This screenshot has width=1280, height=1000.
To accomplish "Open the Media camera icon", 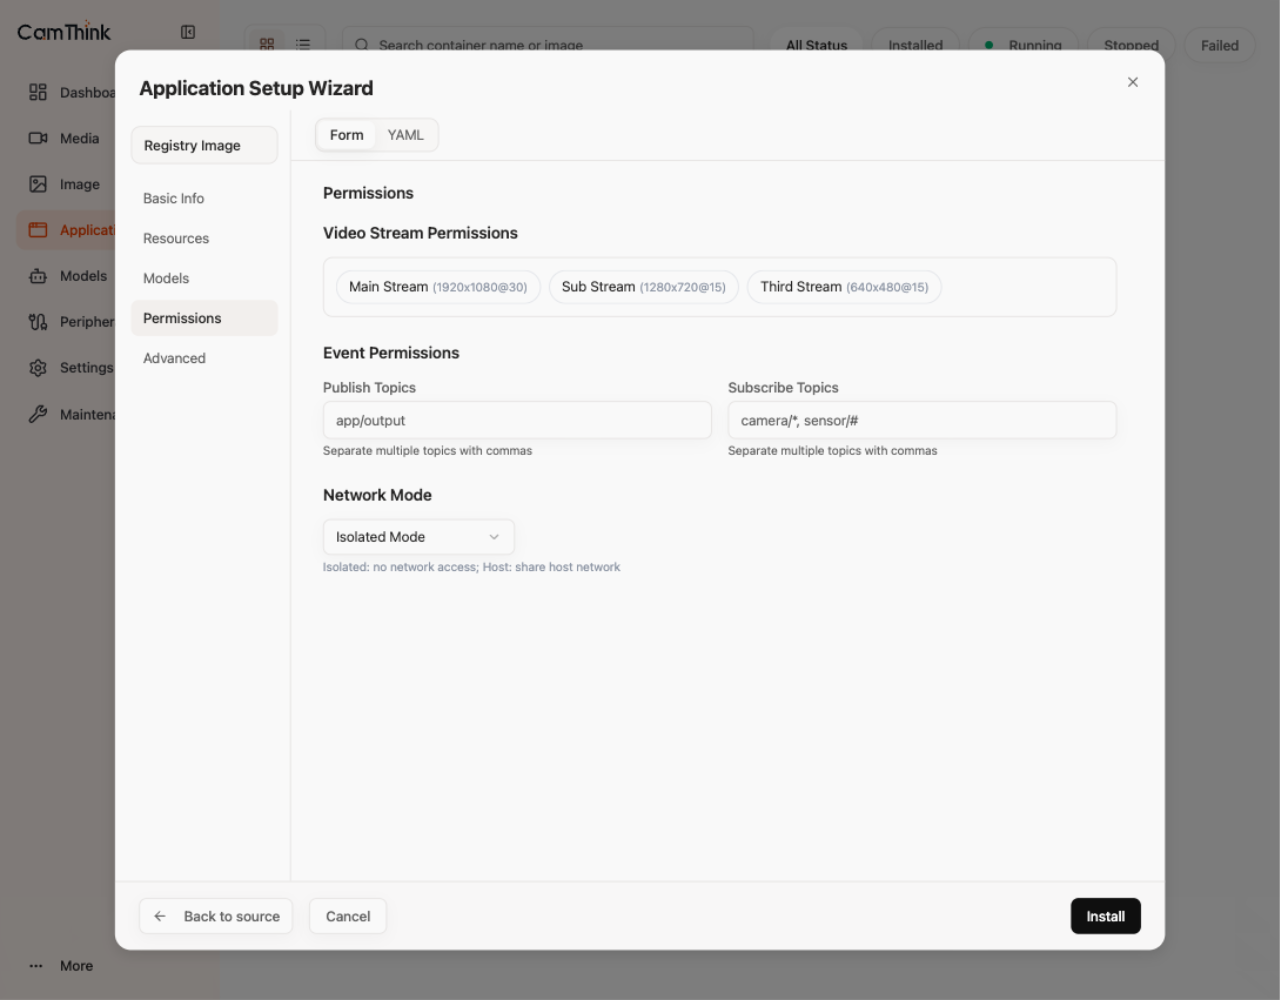I will click(x=38, y=138).
